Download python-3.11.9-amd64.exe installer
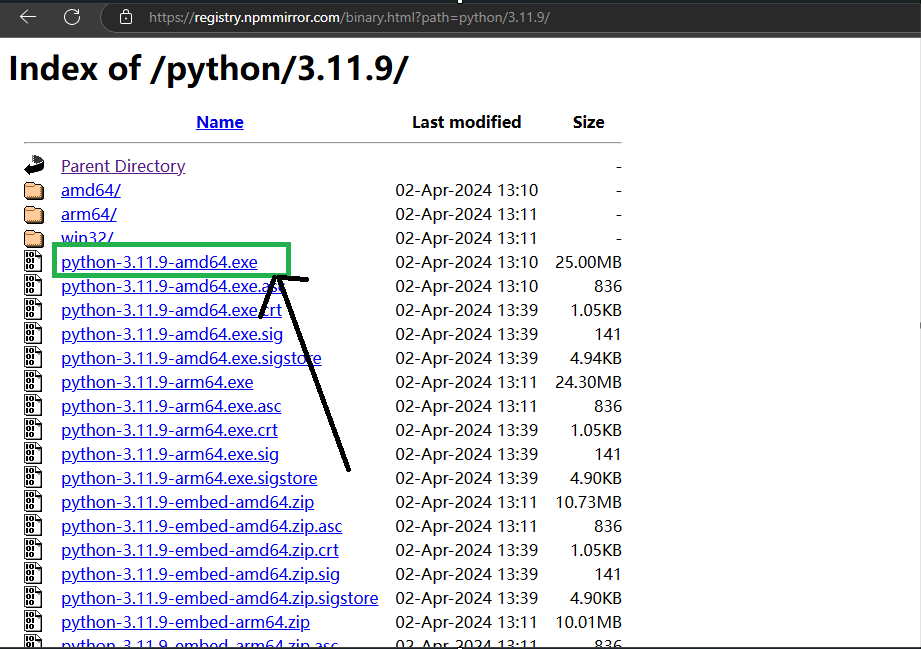921x649 pixels. (x=159, y=262)
